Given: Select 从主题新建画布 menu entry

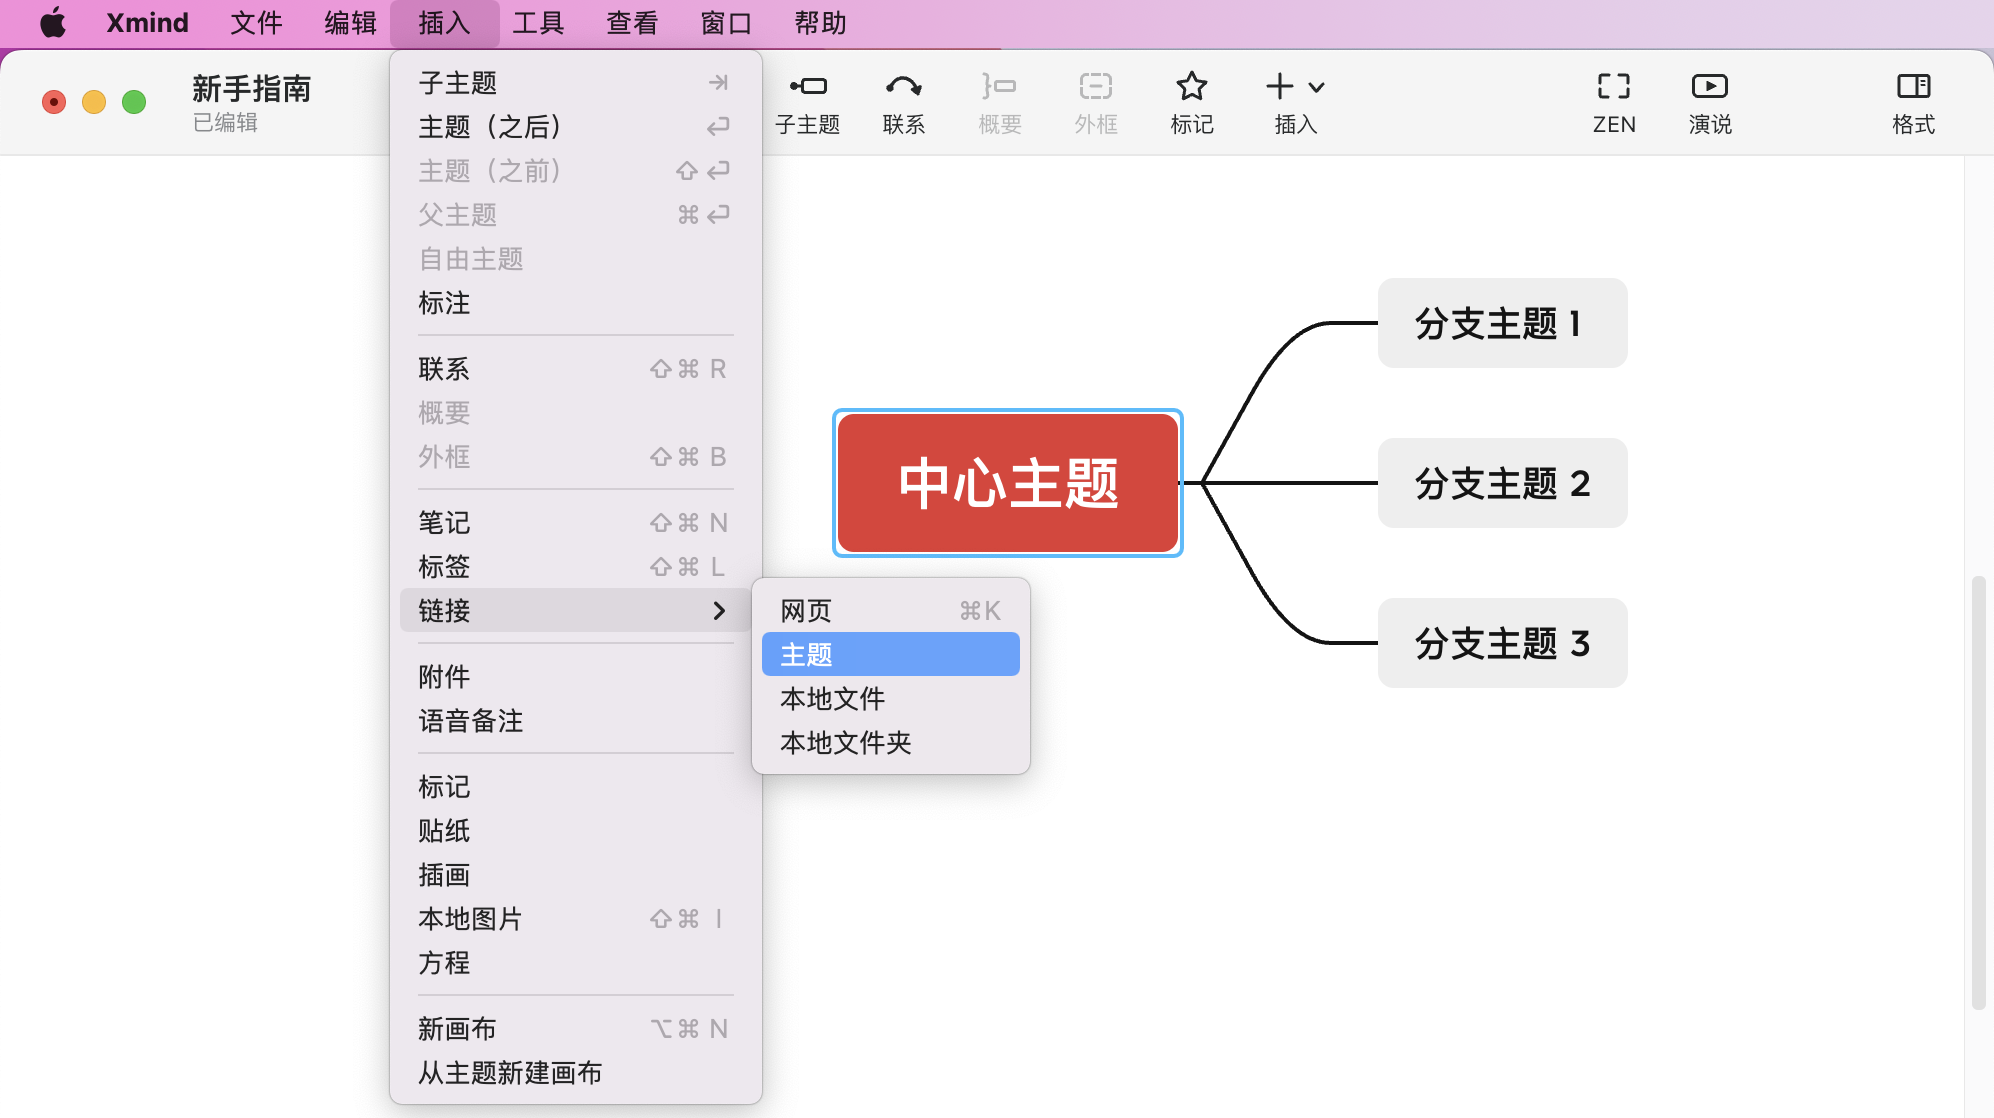Looking at the screenshot, I should point(575,1073).
